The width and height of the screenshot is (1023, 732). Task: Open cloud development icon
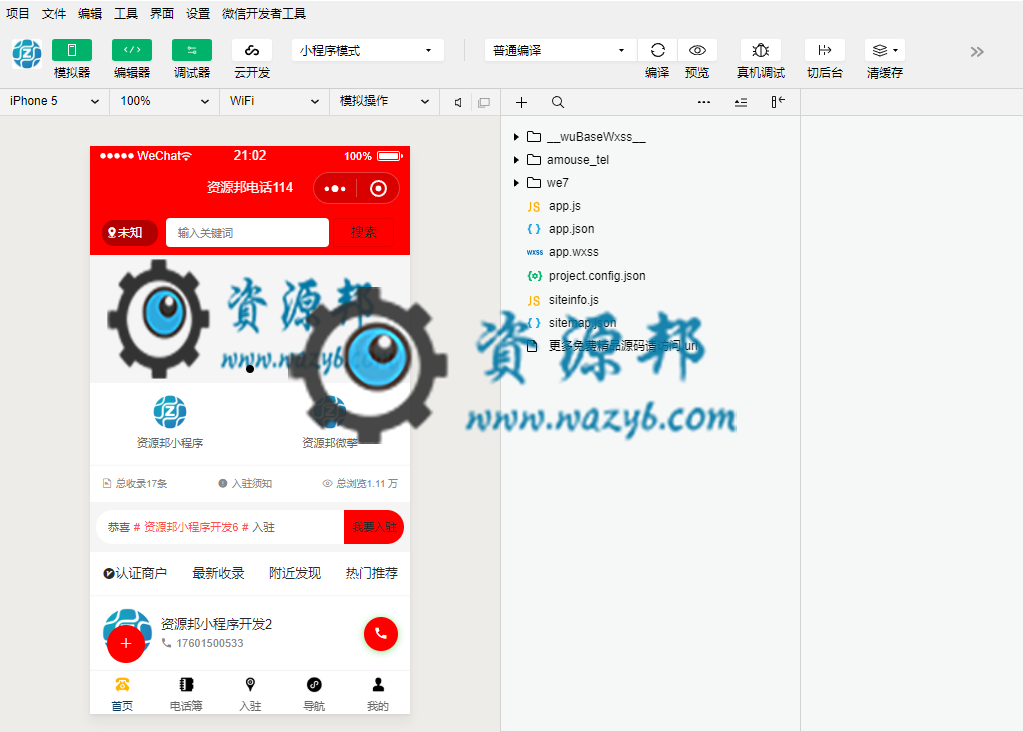pos(252,50)
